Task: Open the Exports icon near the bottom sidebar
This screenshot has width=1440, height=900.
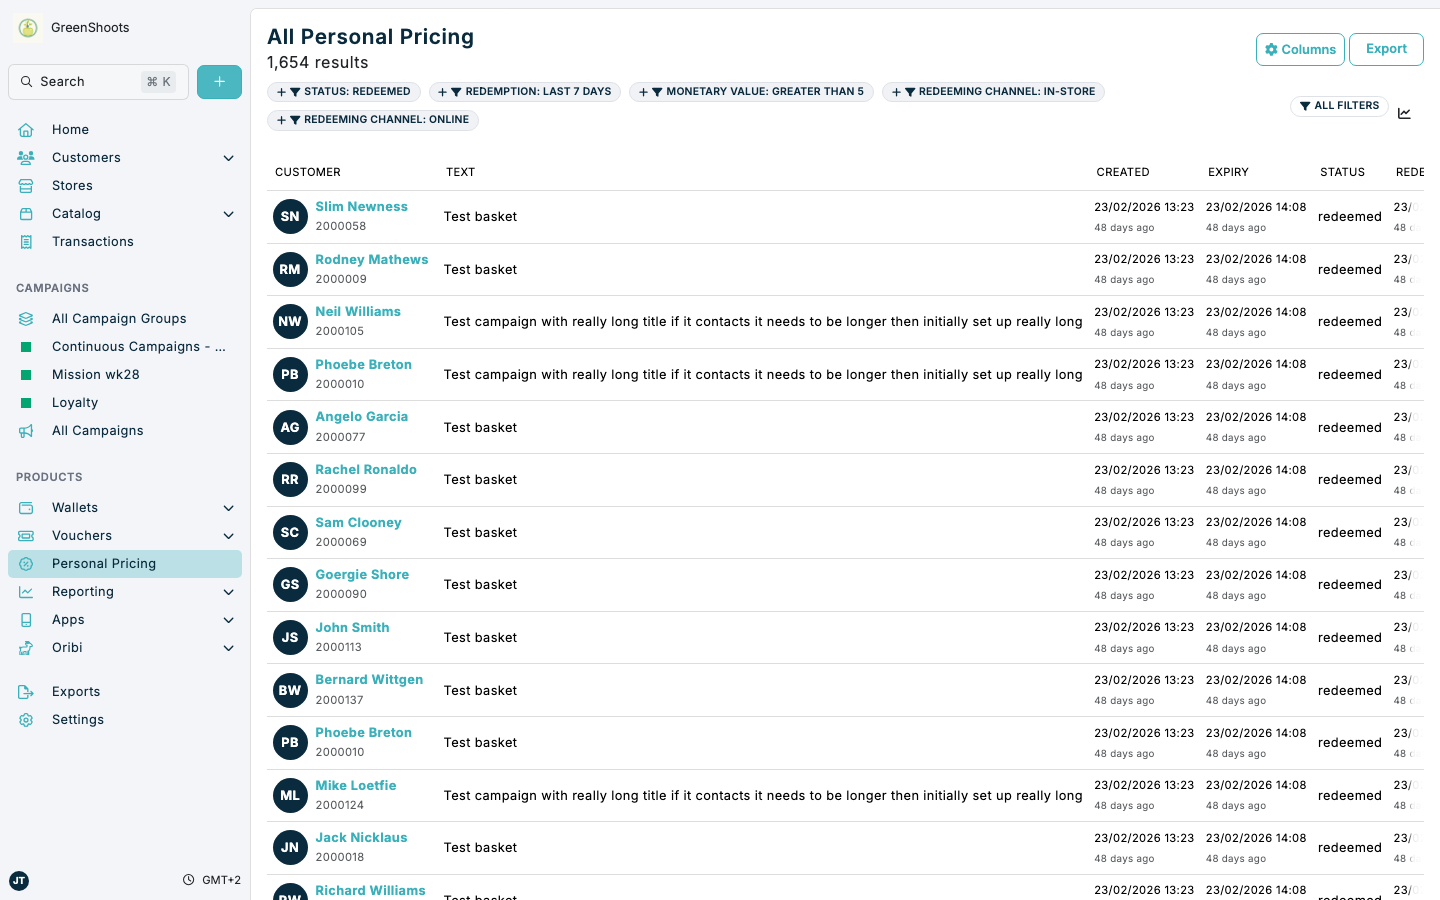Action: pos(26,691)
